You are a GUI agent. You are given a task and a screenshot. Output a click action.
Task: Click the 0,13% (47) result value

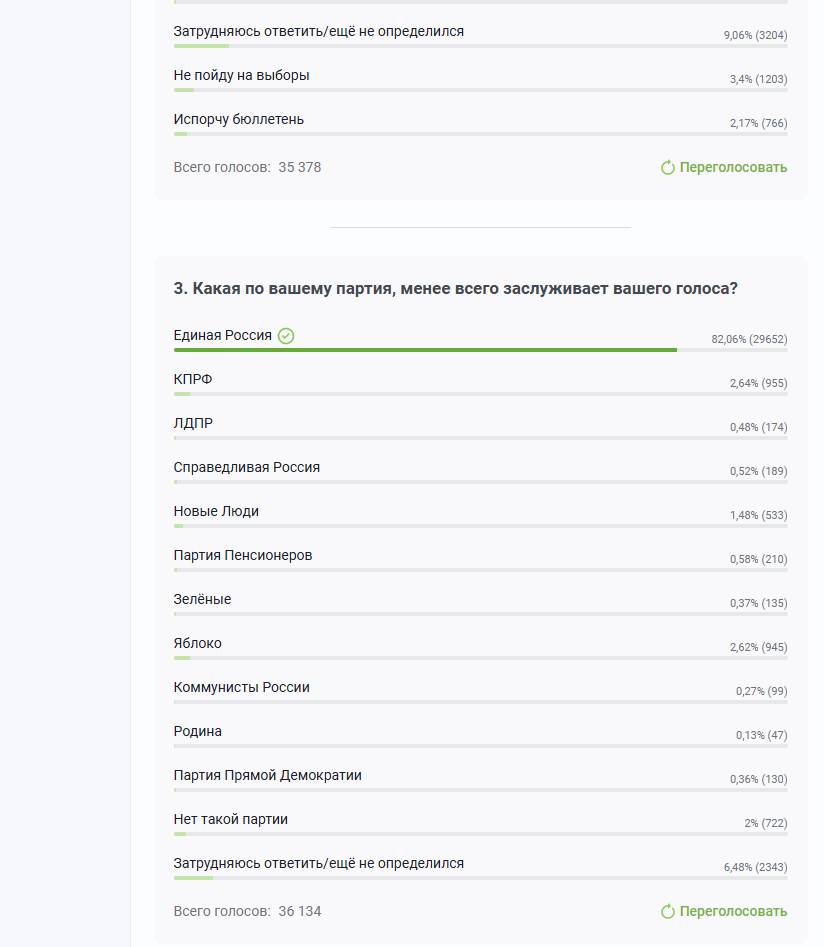point(761,736)
